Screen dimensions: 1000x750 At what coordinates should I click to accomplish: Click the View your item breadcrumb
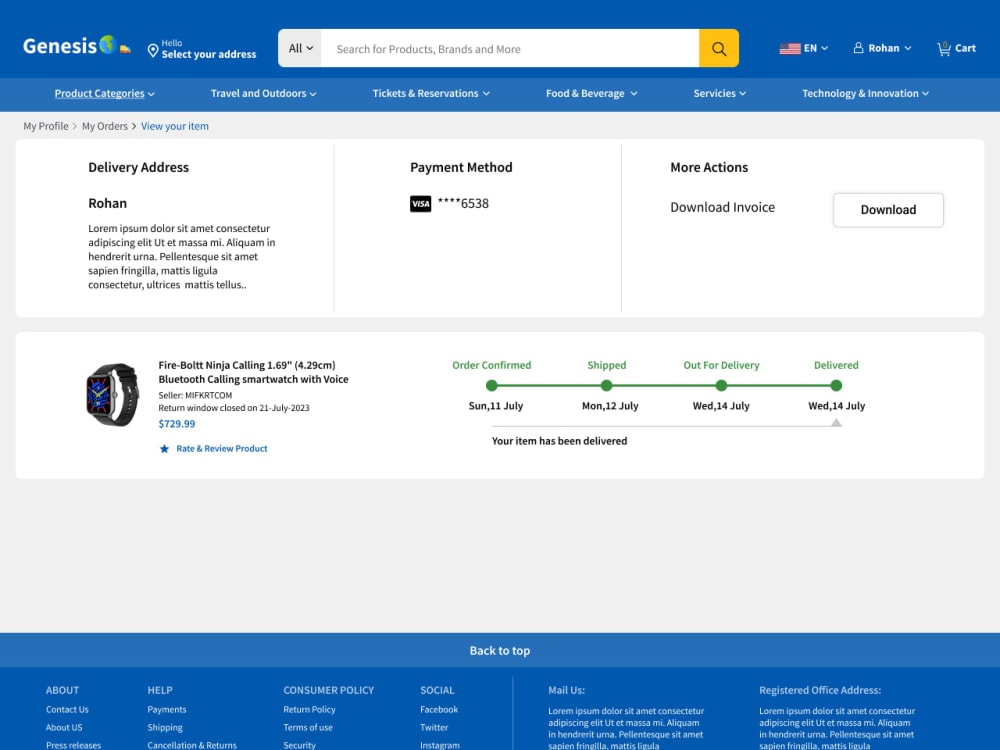[x=175, y=126]
